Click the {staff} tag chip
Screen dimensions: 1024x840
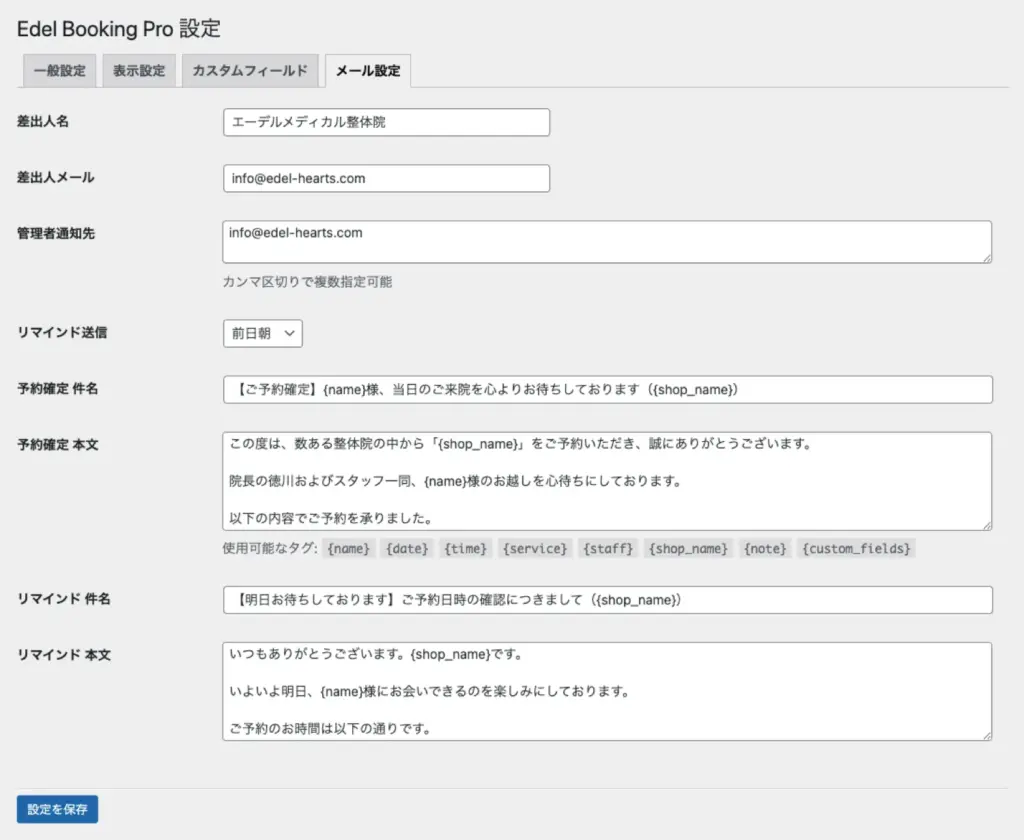[609, 549]
